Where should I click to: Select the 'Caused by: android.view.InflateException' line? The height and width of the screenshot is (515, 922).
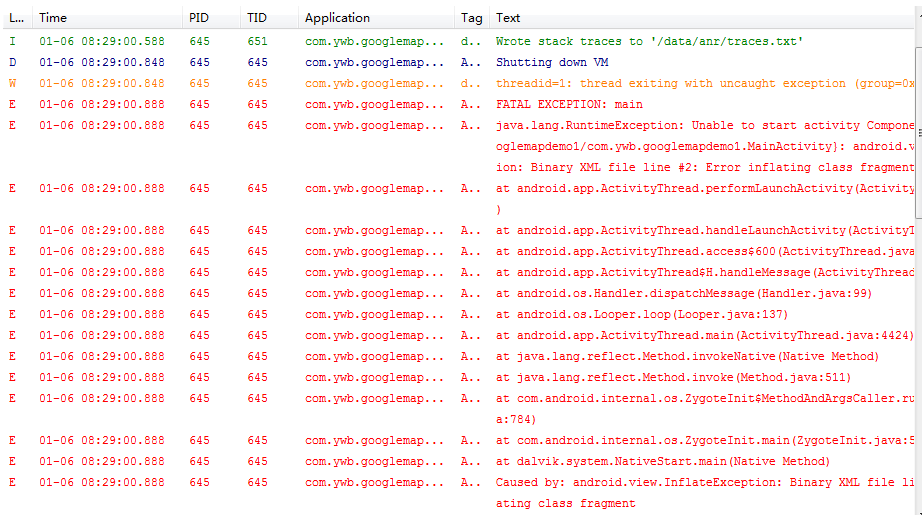tap(459, 493)
